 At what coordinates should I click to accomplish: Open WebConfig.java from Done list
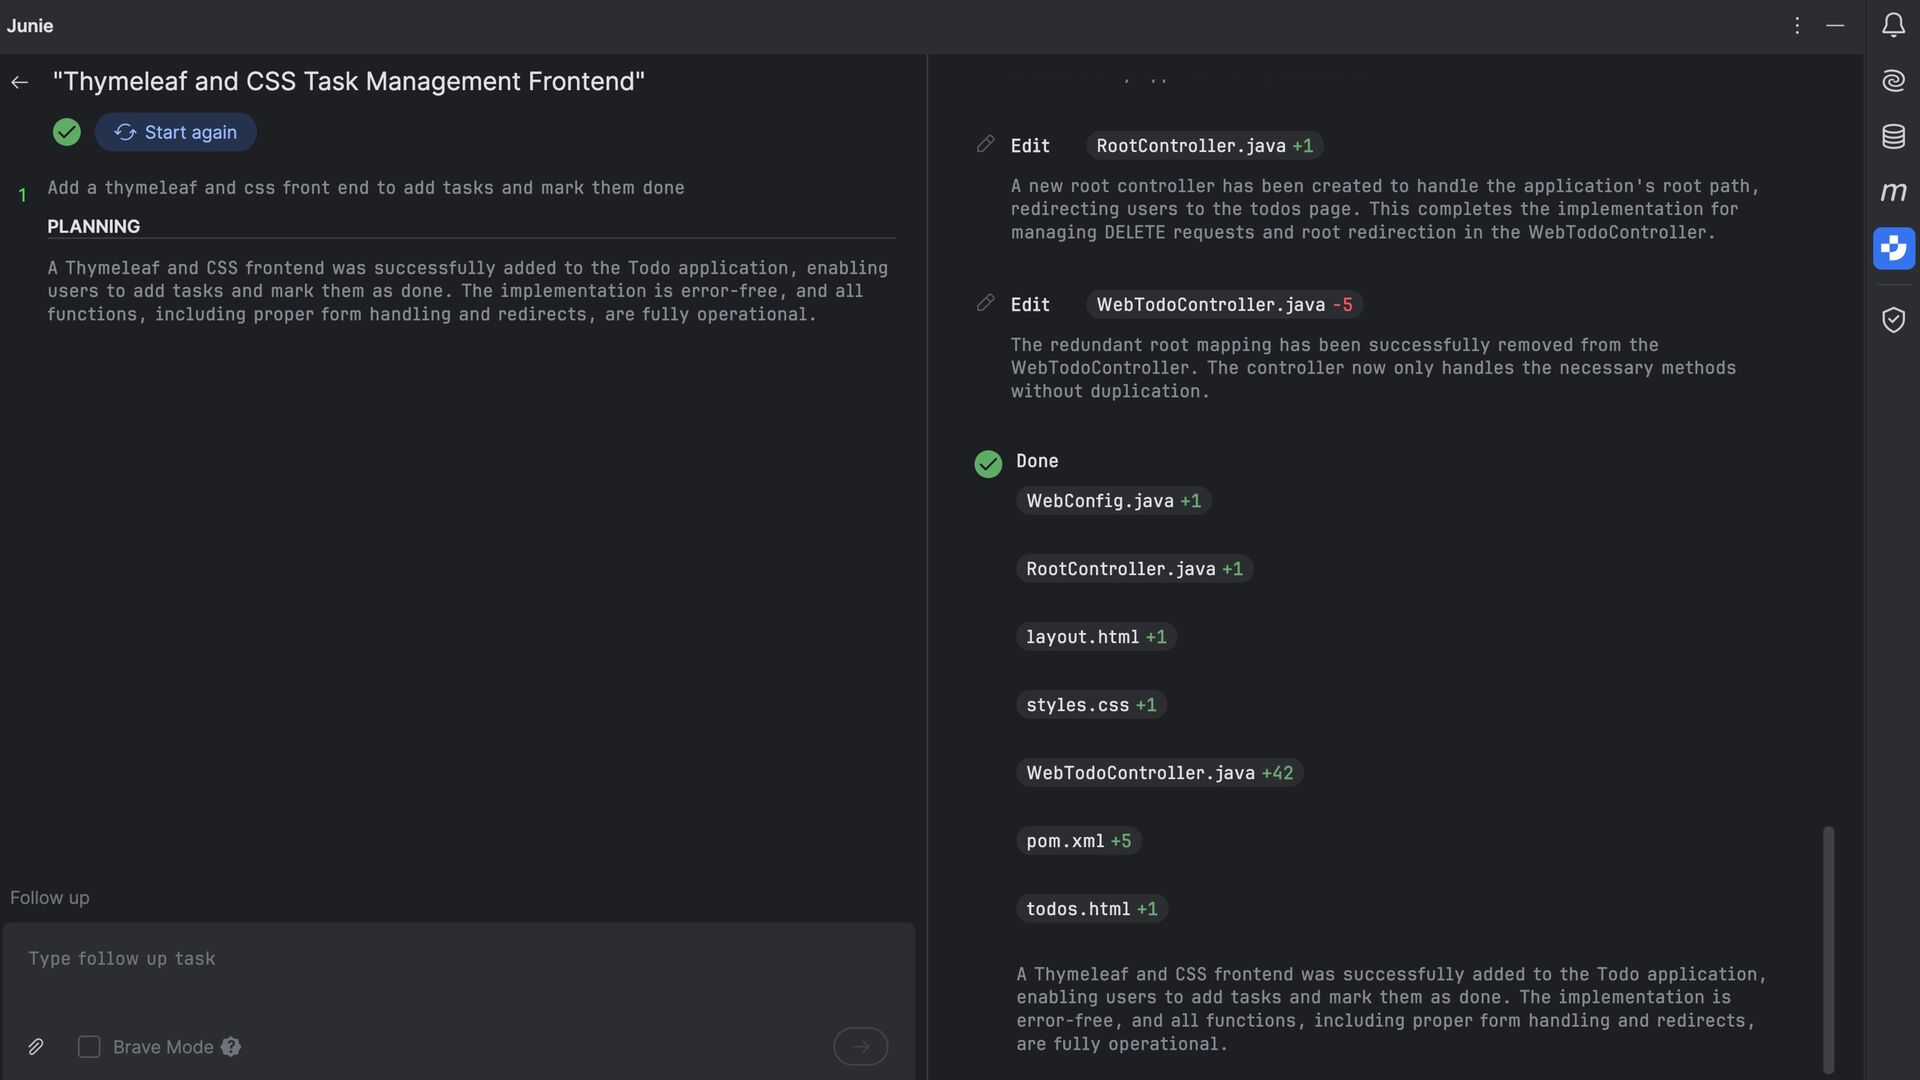pyautogui.click(x=1112, y=501)
